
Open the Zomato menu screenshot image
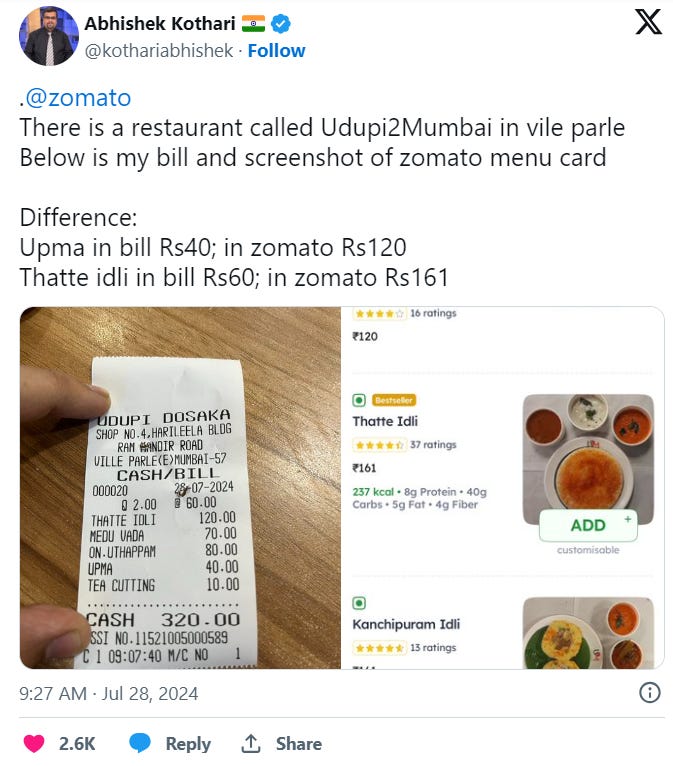click(x=503, y=488)
